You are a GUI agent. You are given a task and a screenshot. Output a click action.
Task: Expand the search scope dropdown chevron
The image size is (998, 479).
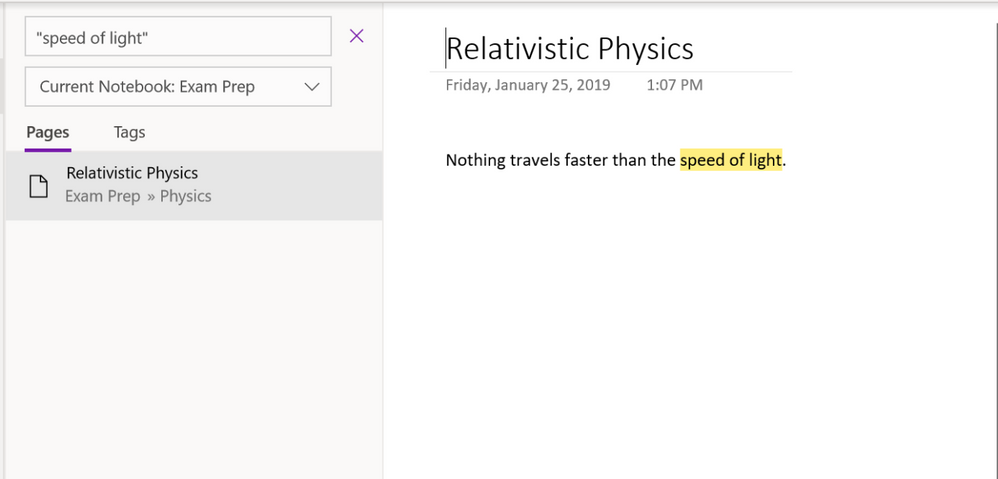312,87
